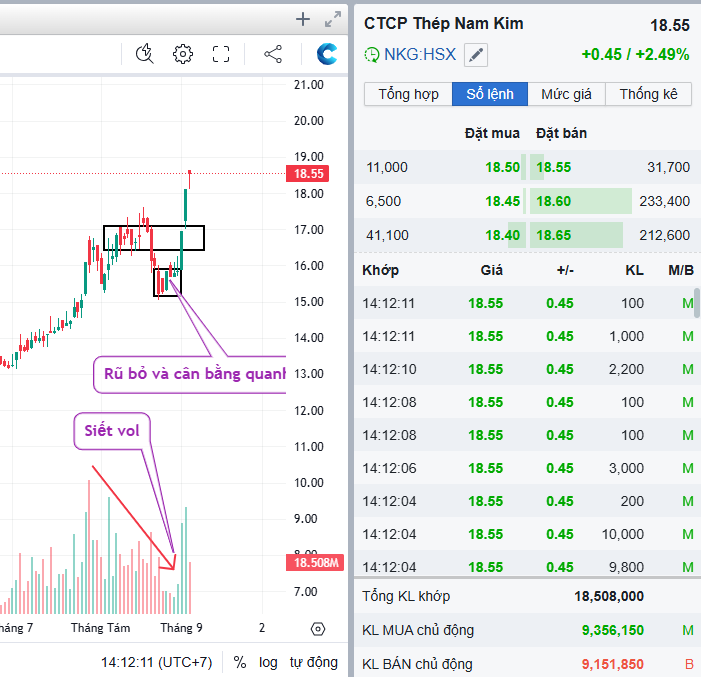Switch to the Tổng hợp tab
Viewport: 701px width, 677px height.
click(x=408, y=94)
